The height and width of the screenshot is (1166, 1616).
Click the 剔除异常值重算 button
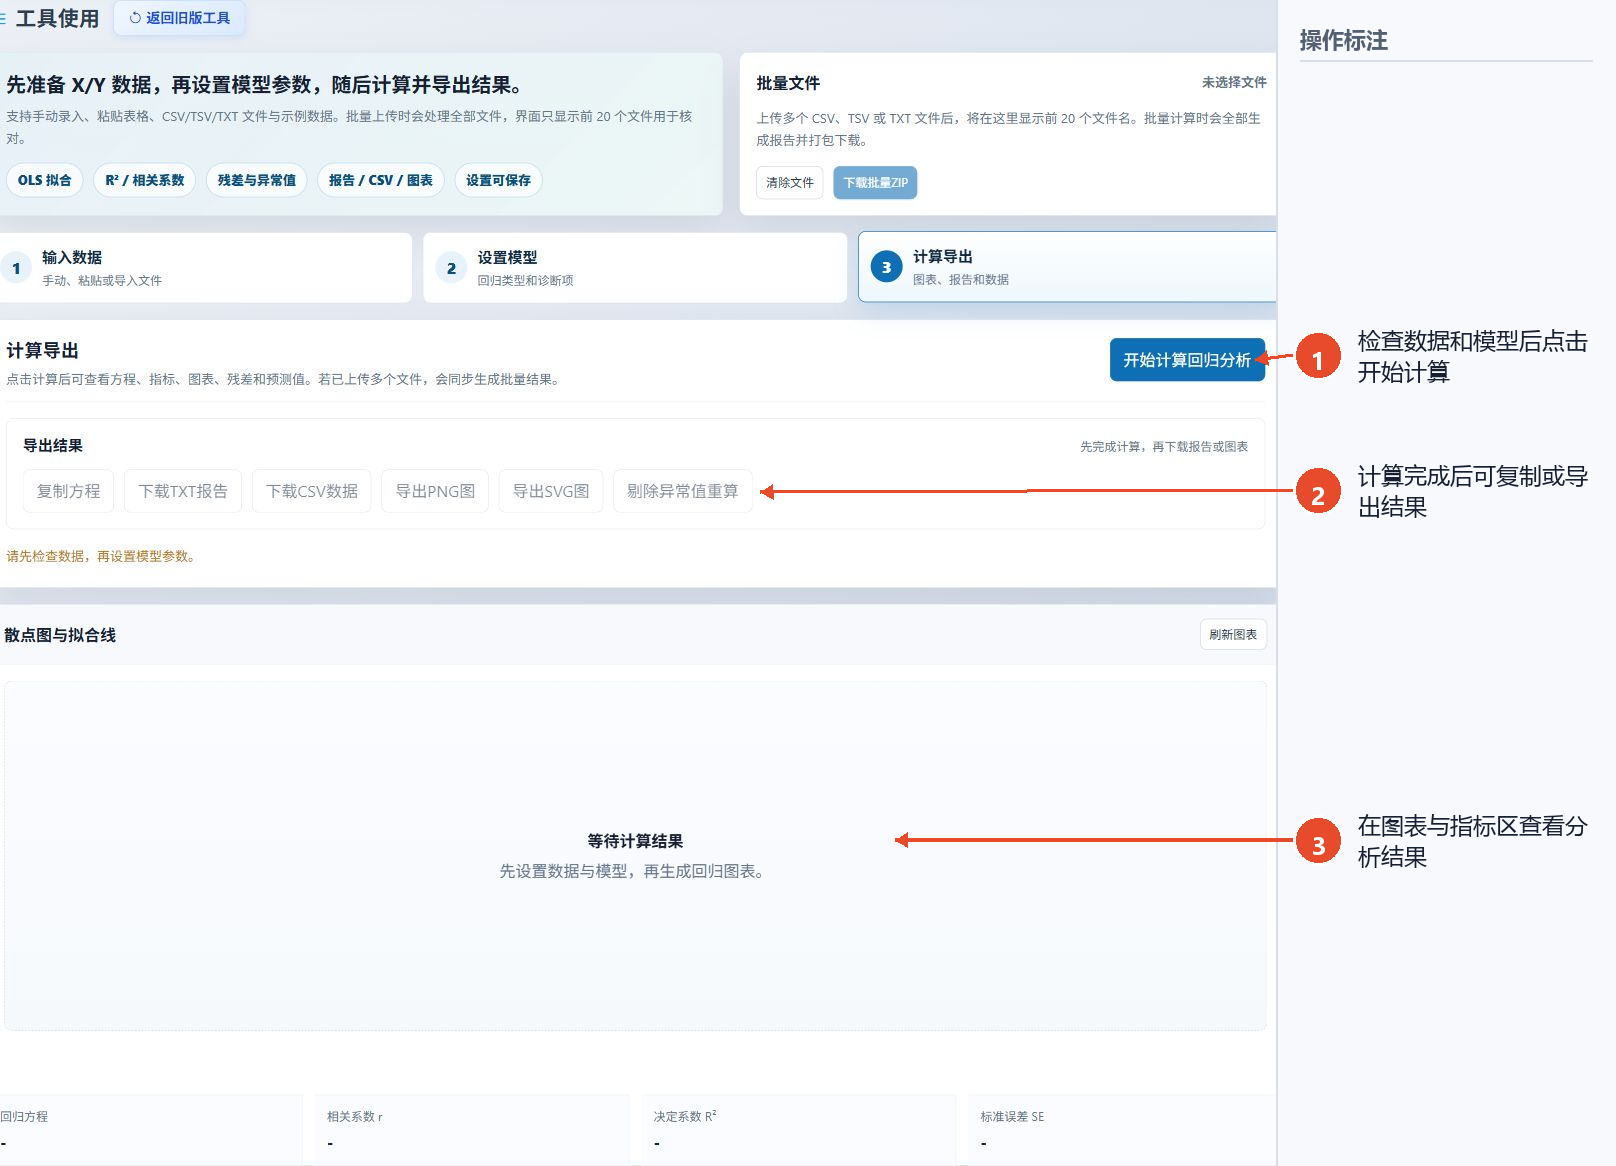tap(682, 491)
